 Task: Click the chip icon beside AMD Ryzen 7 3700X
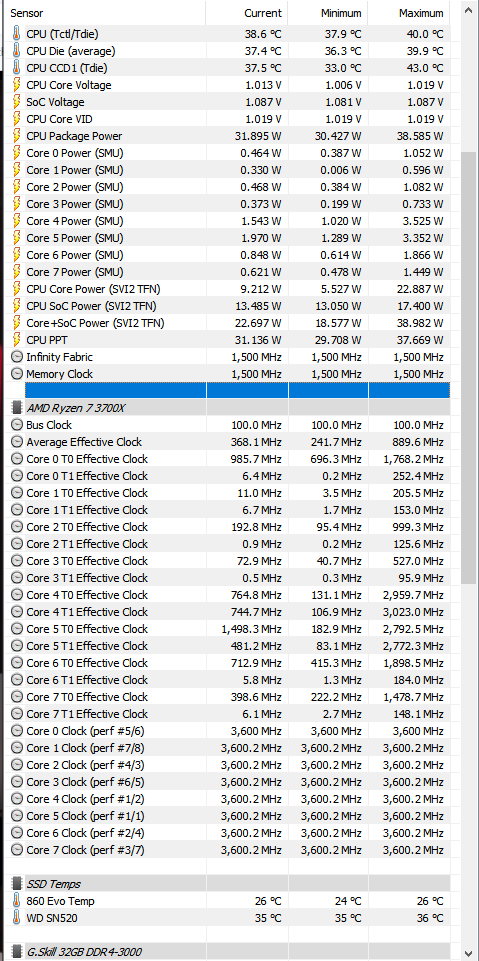point(17,408)
